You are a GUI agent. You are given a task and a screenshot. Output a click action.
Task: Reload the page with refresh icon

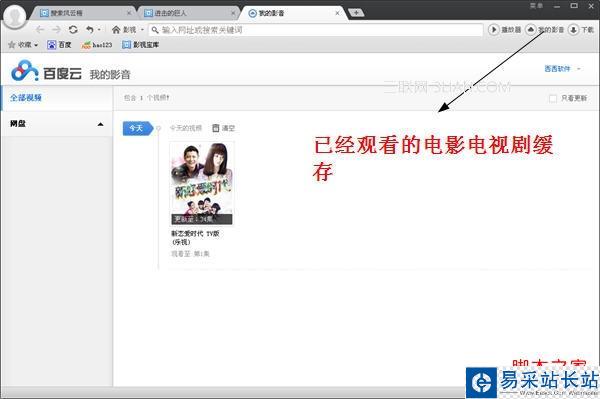point(73,29)
